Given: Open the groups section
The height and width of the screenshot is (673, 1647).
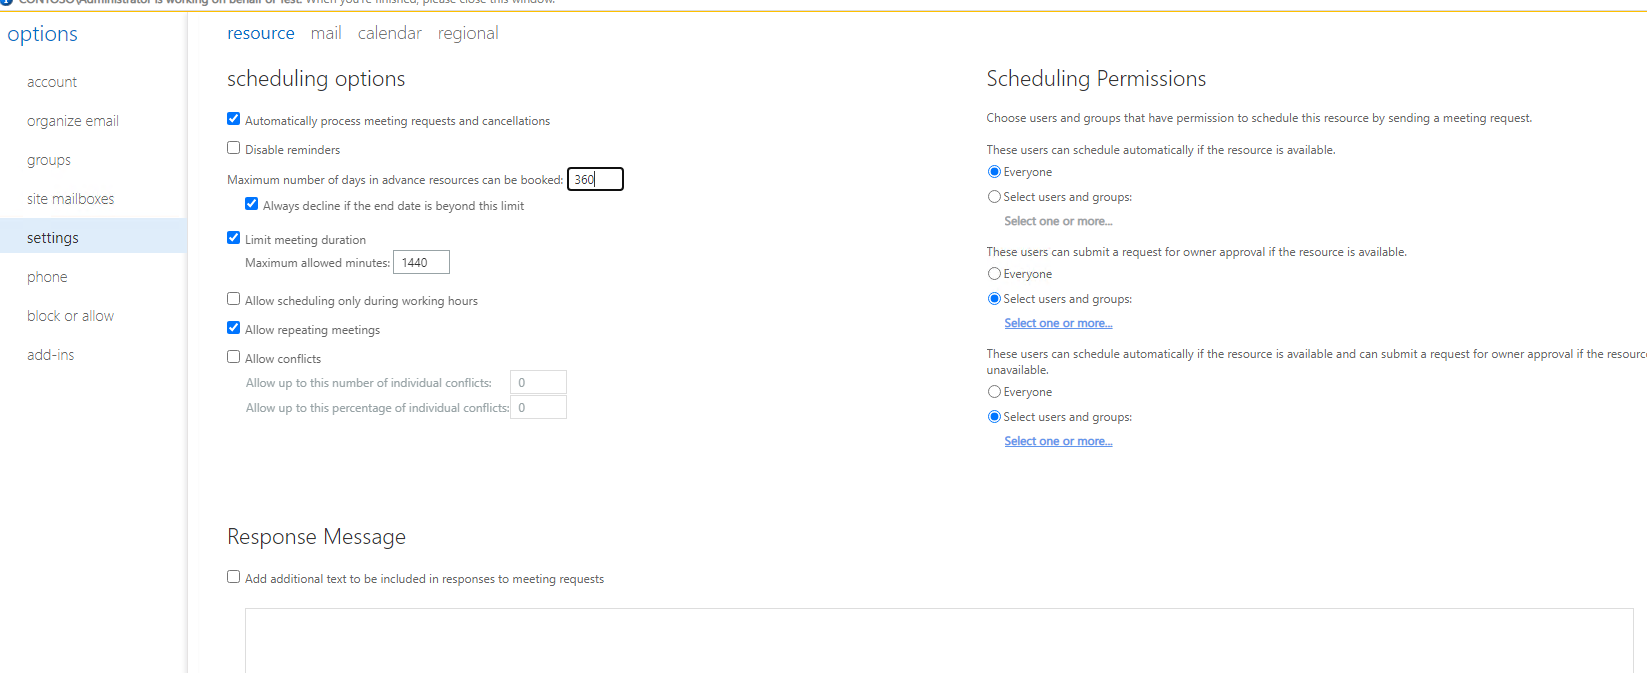Looking at the screenshot, I should (x=47, y=159).
